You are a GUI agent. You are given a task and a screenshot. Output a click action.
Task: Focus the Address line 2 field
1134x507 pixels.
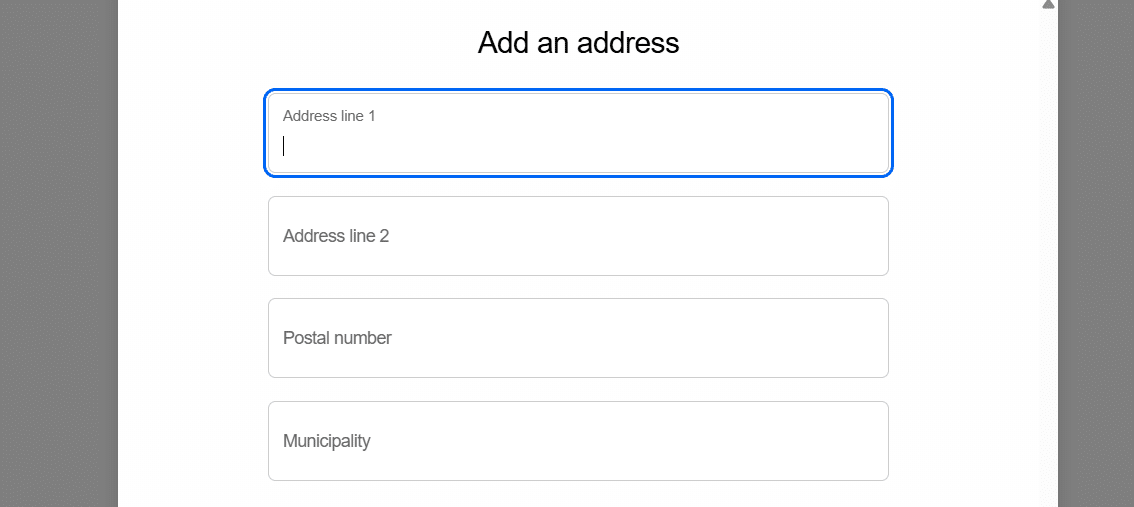point(578,236)
